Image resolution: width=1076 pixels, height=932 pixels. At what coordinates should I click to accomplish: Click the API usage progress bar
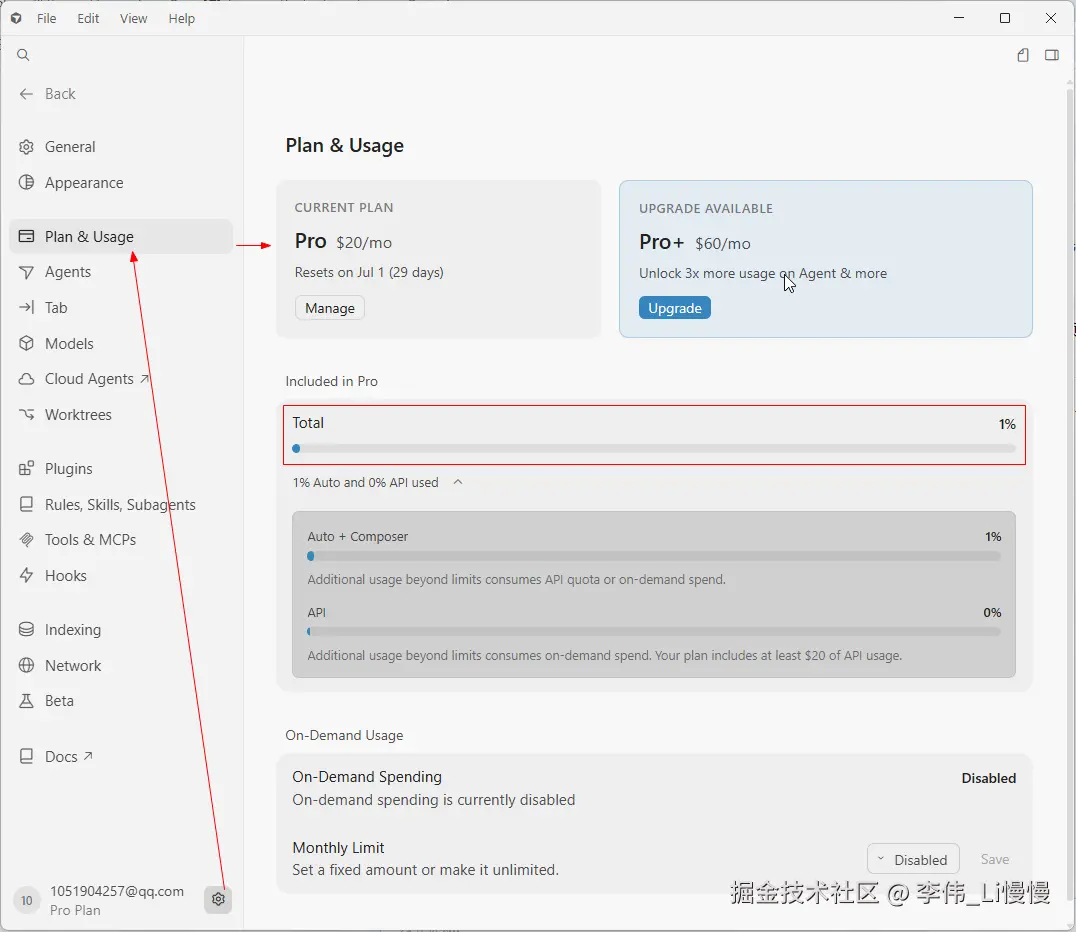point(654,631)
